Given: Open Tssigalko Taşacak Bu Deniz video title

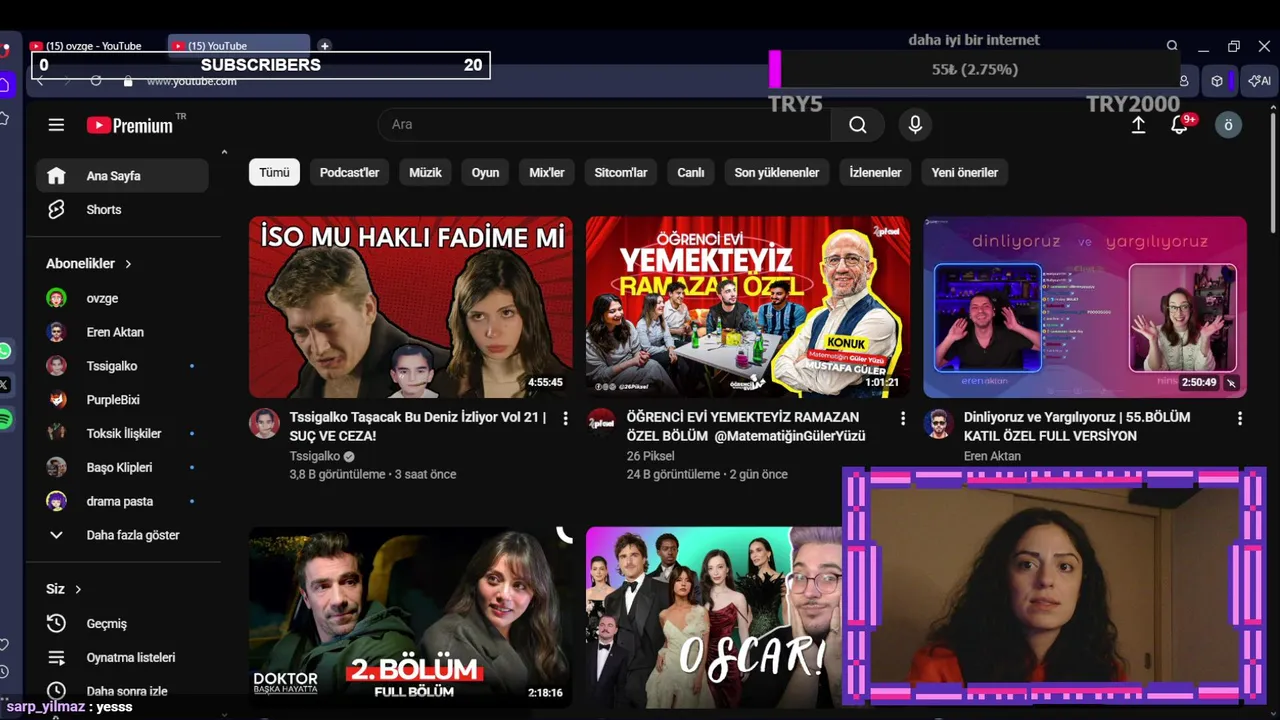Looking at the screenshot, I should [418, 427].
